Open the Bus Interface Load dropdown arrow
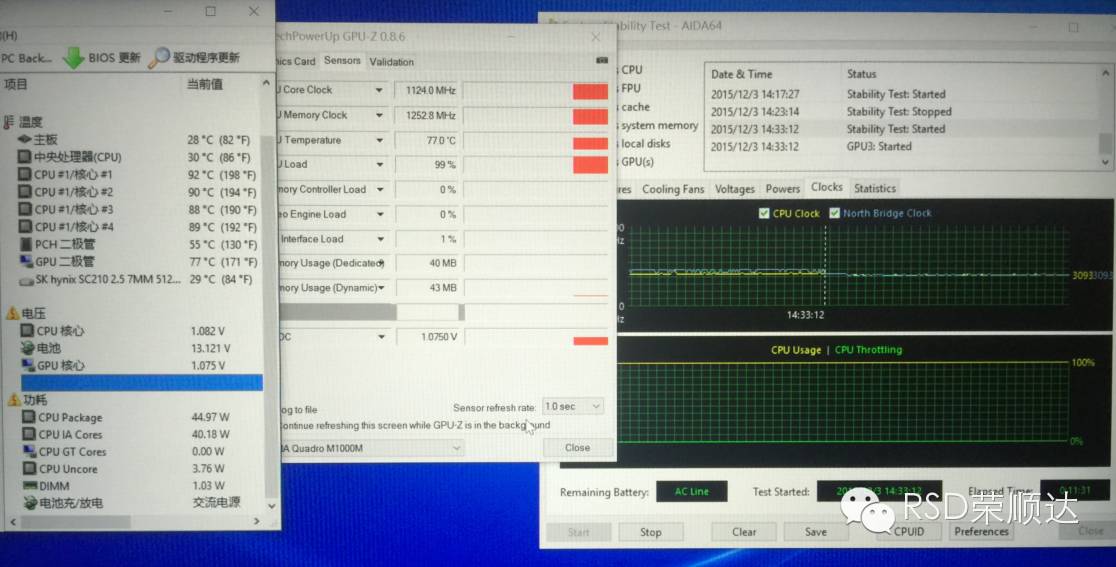 click(x=381, y=239)
